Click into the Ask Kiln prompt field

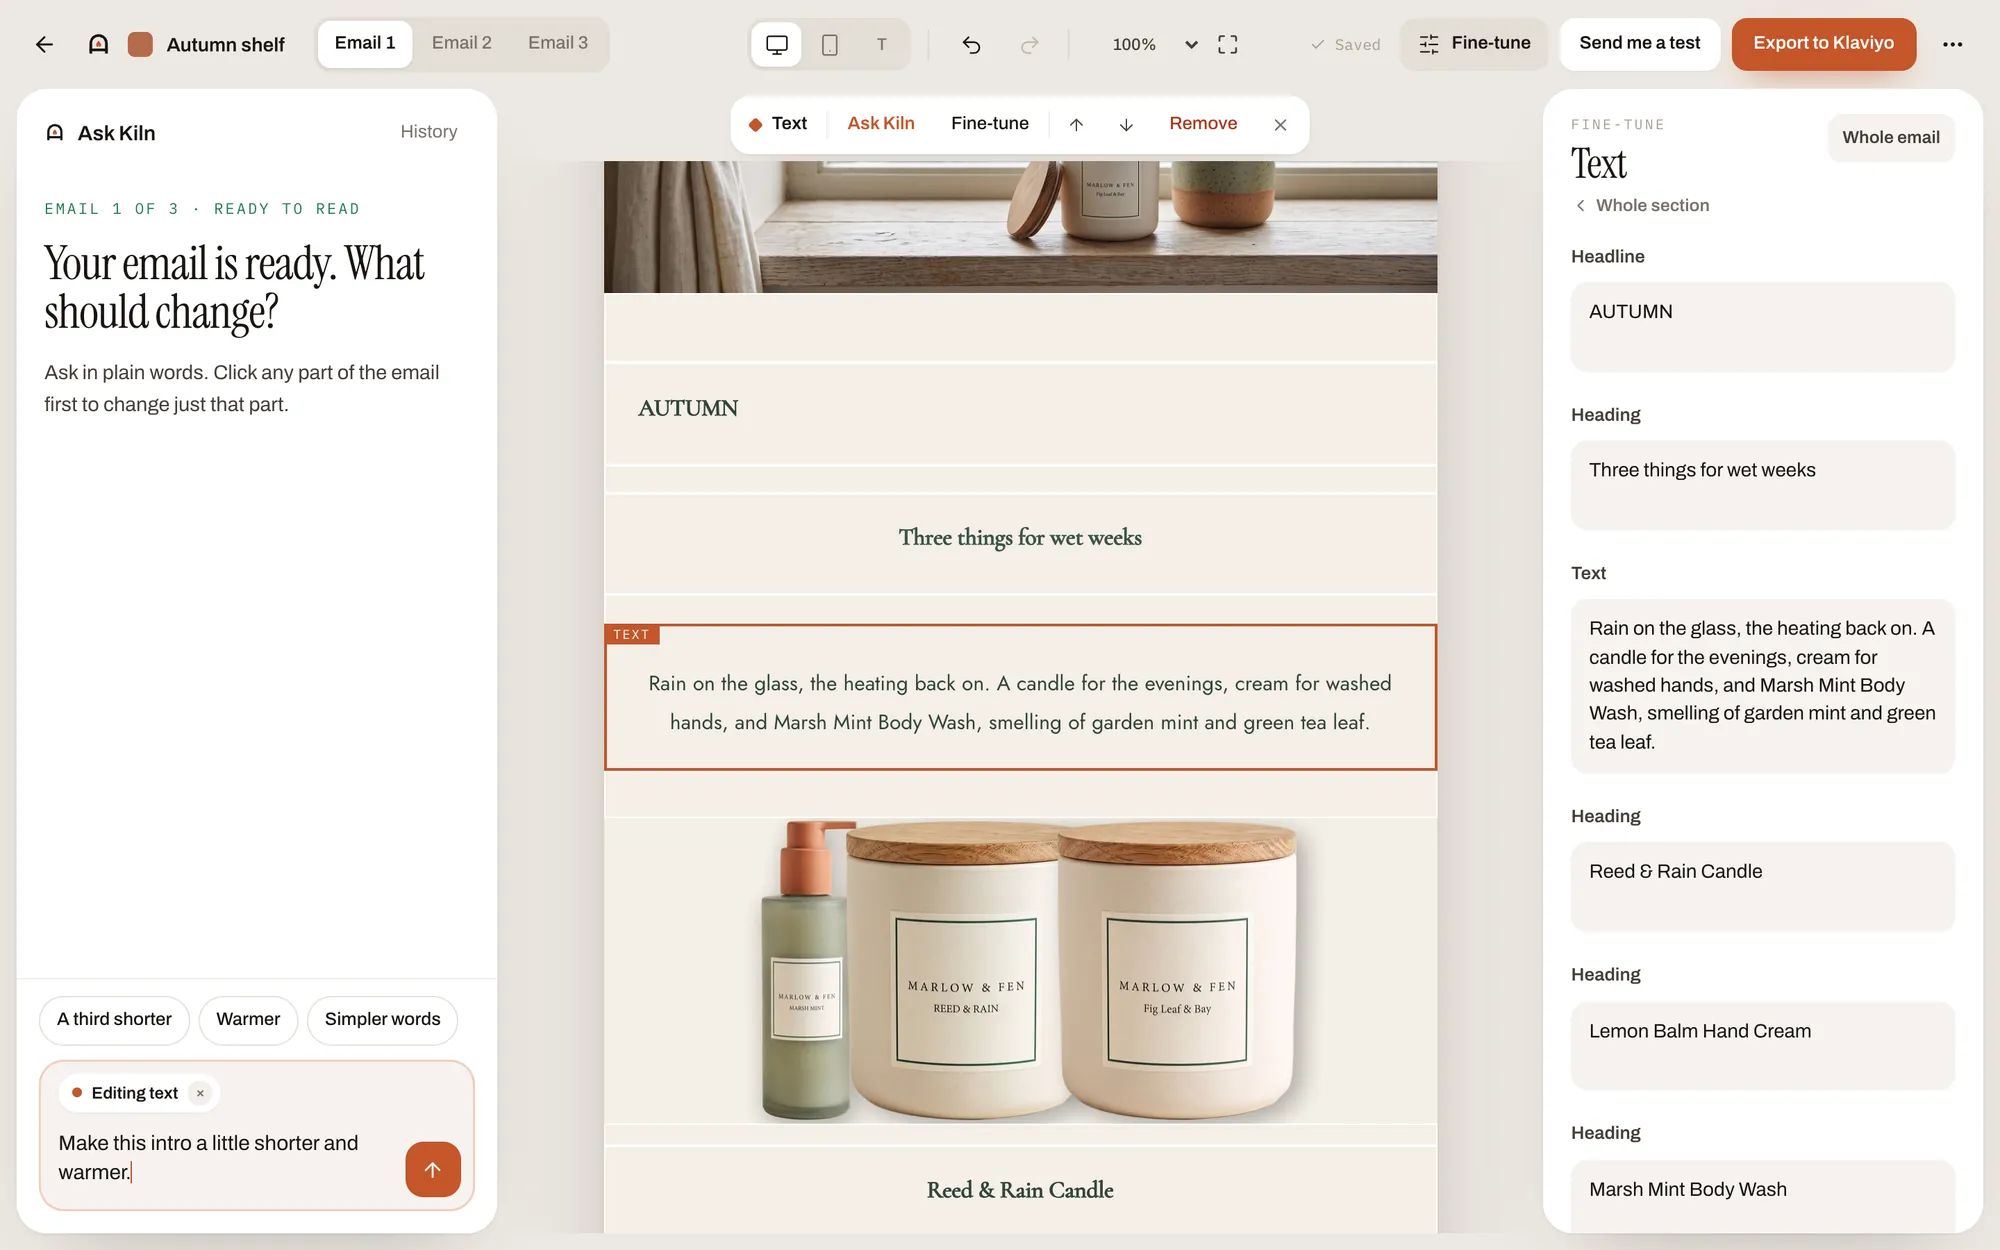(x=225, y=1157)
